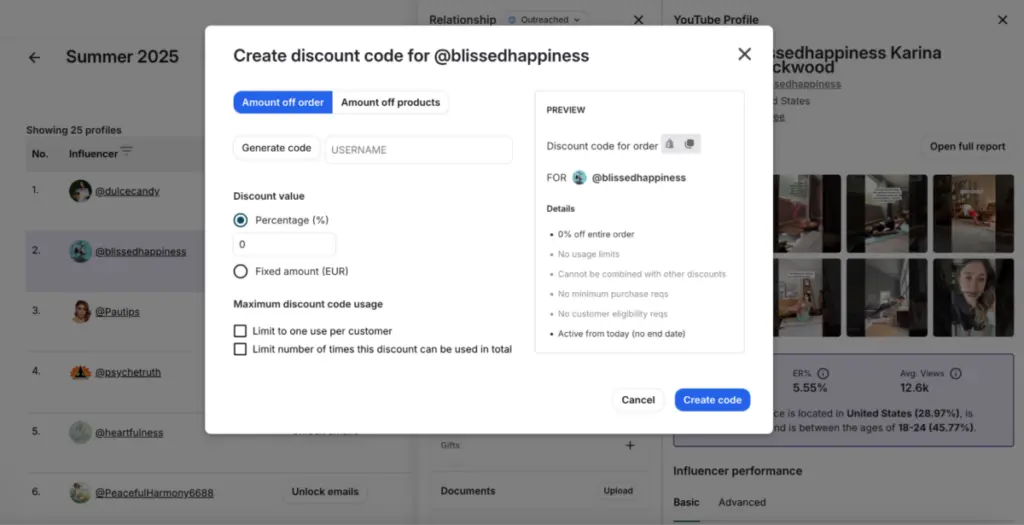
Task: Click the Create code button
Action: pos(712,400)
